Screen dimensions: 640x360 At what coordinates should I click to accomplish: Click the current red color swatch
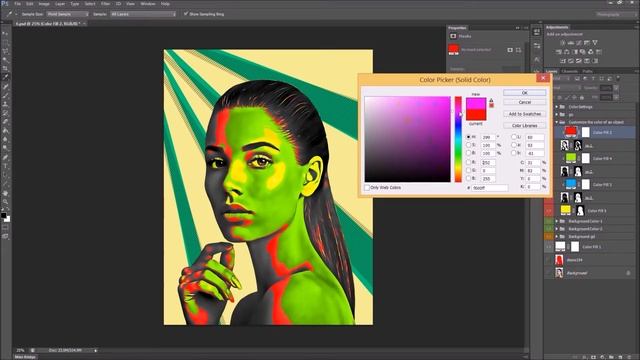tap(476, 115)
